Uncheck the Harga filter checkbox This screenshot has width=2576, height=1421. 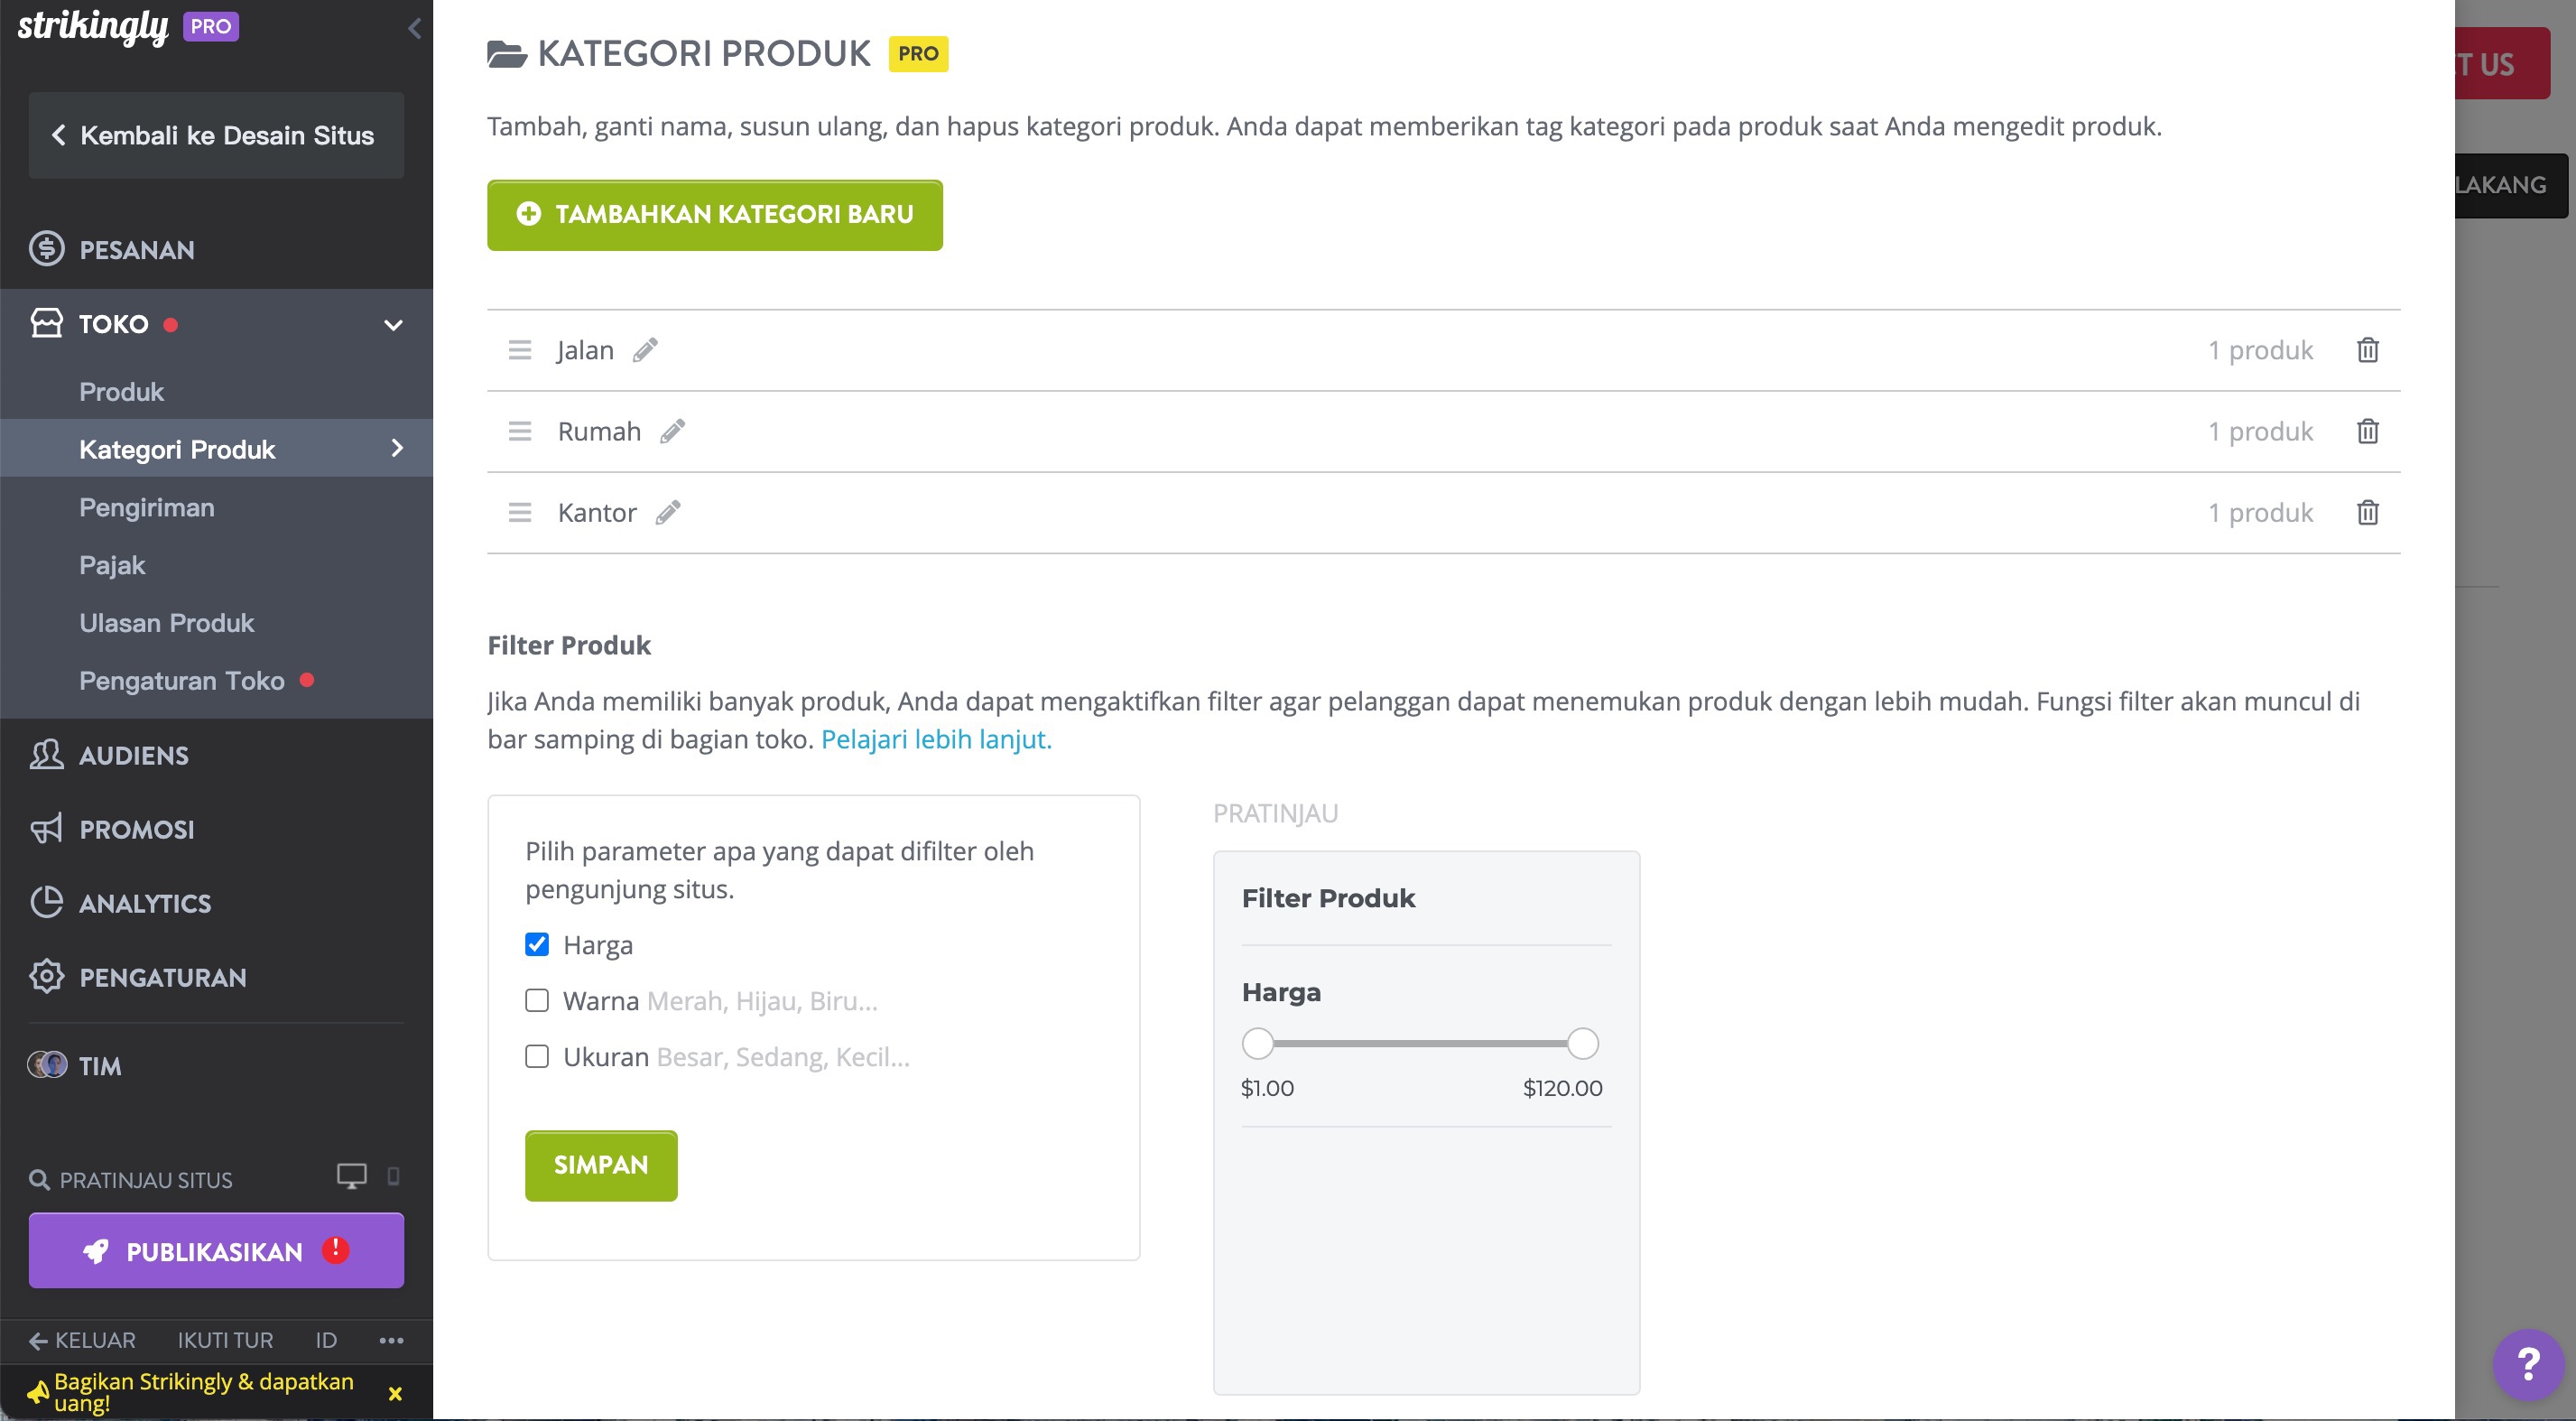[x=537, y=944]
